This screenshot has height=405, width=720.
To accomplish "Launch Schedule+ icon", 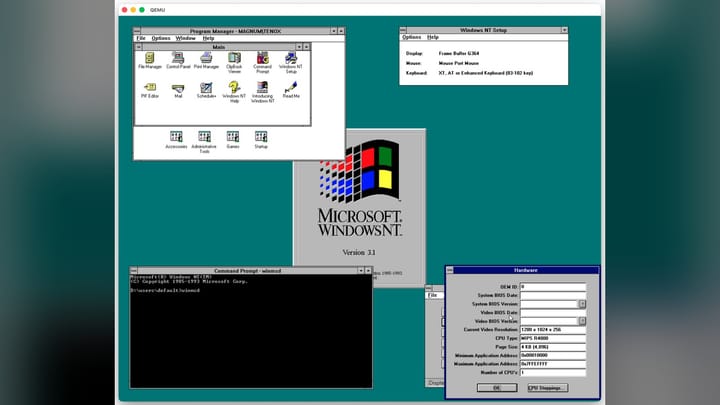I will point(206,90).
